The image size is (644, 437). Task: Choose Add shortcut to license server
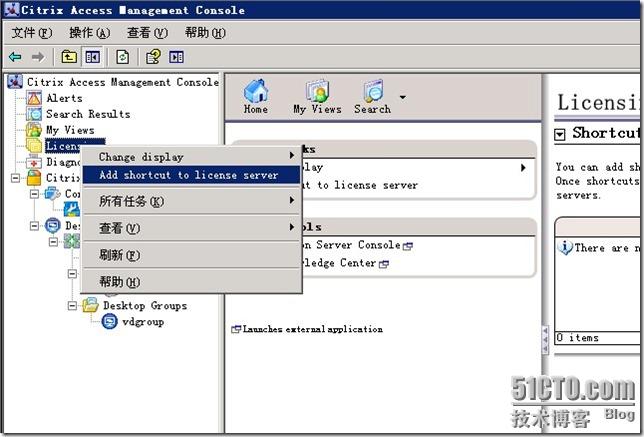click(191, 175)
